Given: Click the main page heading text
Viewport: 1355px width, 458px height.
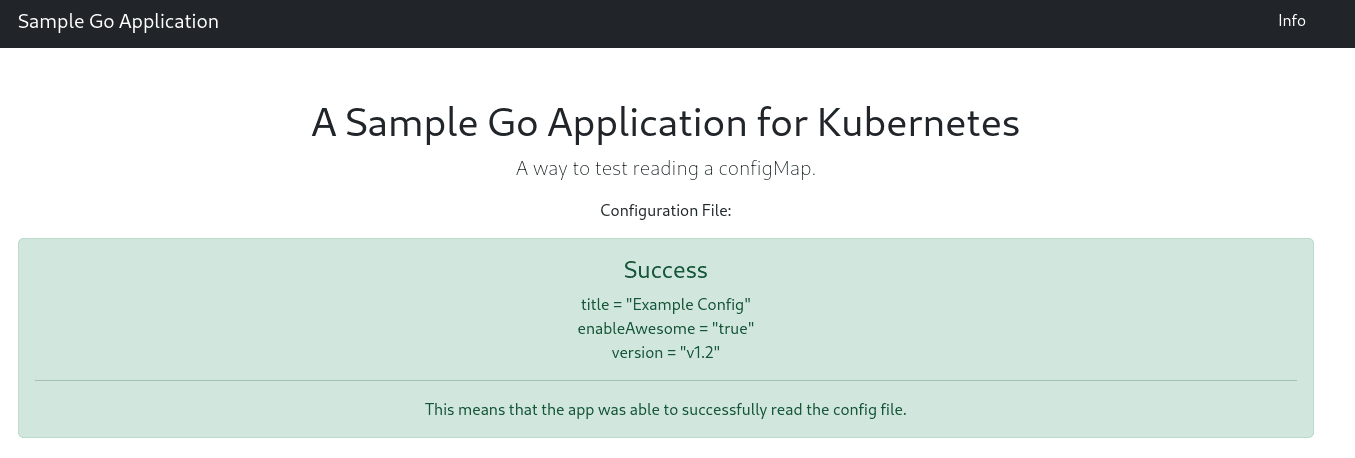Looking at the screenshot, I should (x=665, y=123).
